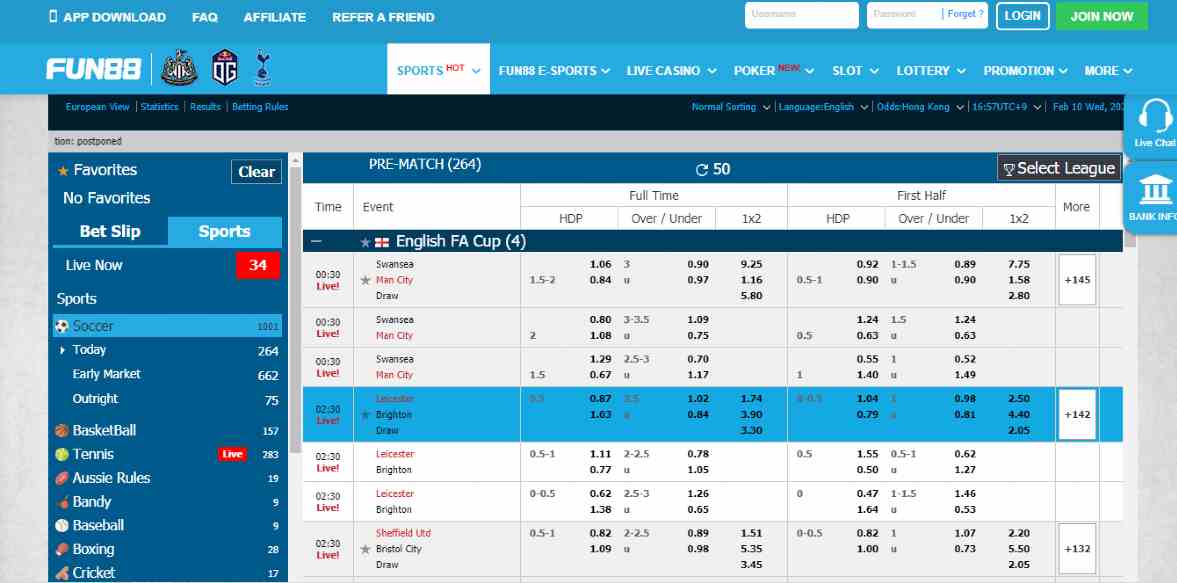Click the refresh countdown icon
The height and width of the screenshot is (583, 1177).
tap(702, 170)
